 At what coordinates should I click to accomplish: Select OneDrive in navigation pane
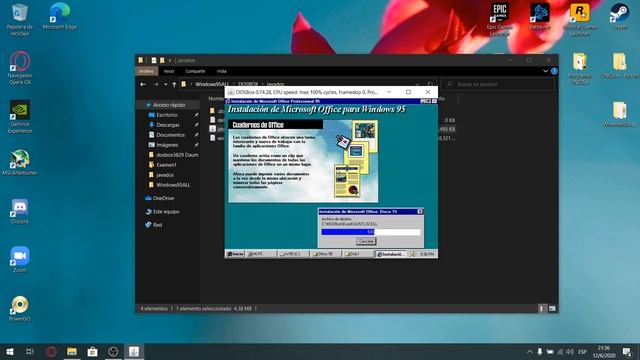pos(163,198)
